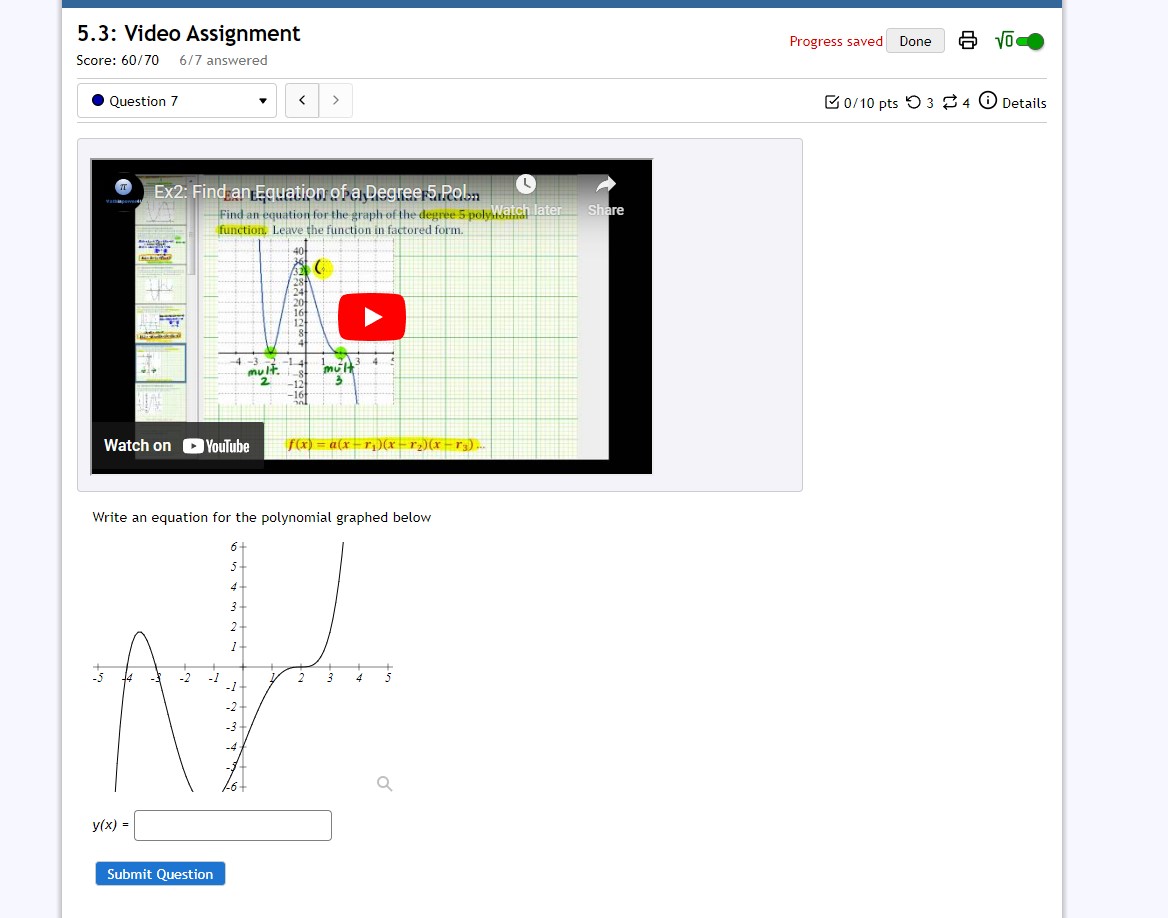1168x918 pixels.
Task: Click inside the y(x) answer field
Action: [232, 825]
